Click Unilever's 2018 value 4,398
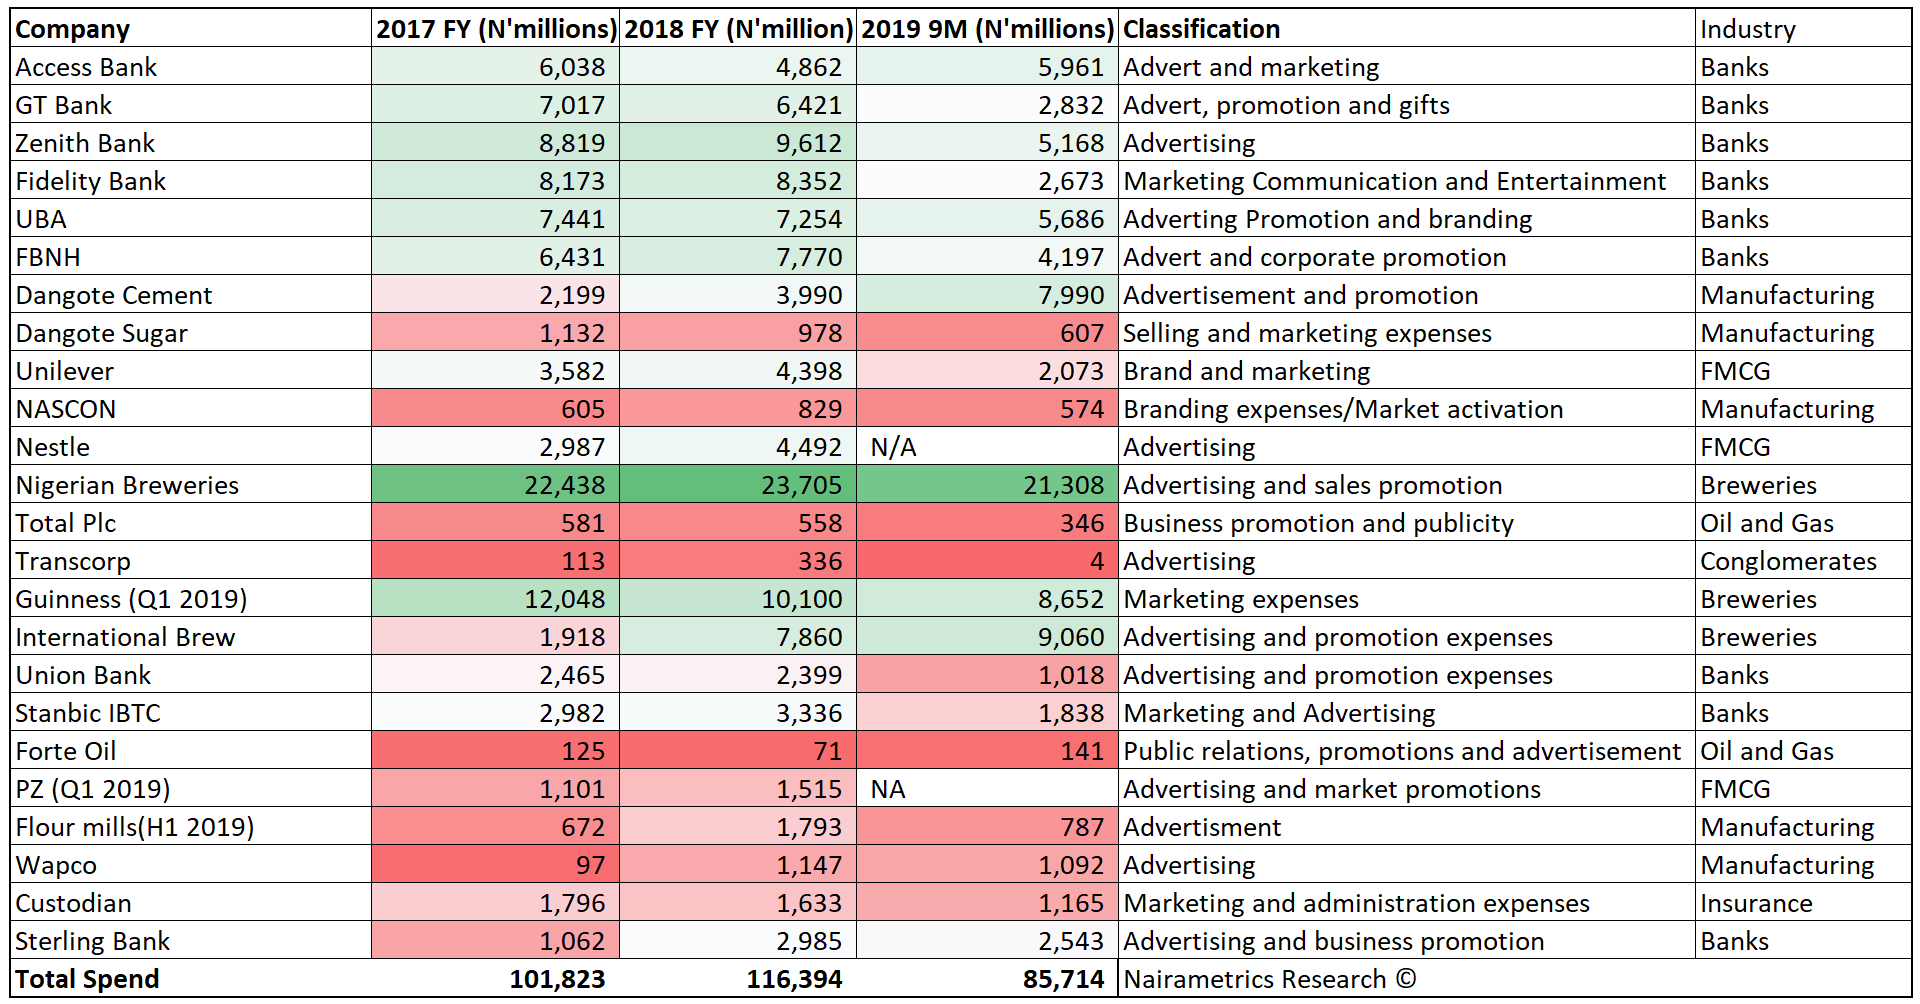This screenshot has height=1004, width=1920. point(738,371)
